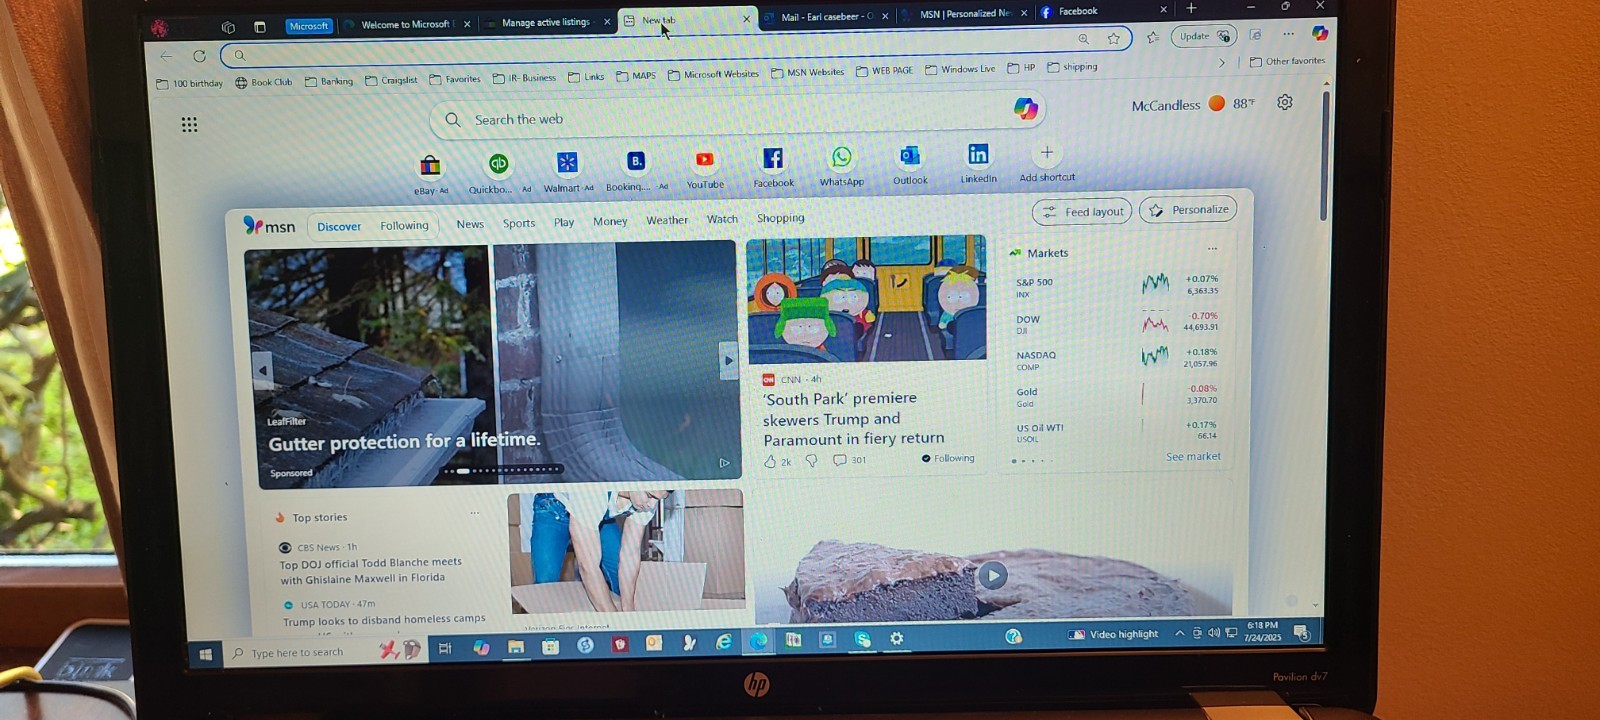Viewport: 1600px width, 720px height.
Task: Open browser Settings and more ellipsis
Action: (1288, 34)
